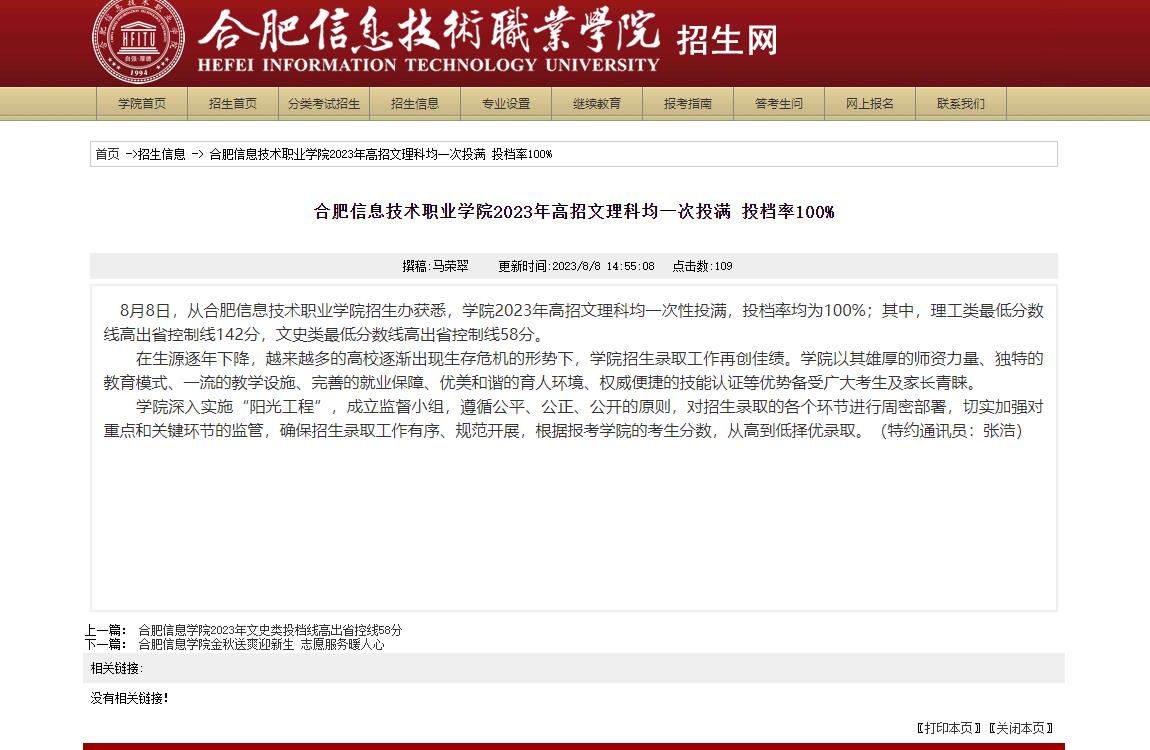Open 分类考试招生 navigation item
The width and height of the screenshot is (1150, 750).
coord(324,103)
